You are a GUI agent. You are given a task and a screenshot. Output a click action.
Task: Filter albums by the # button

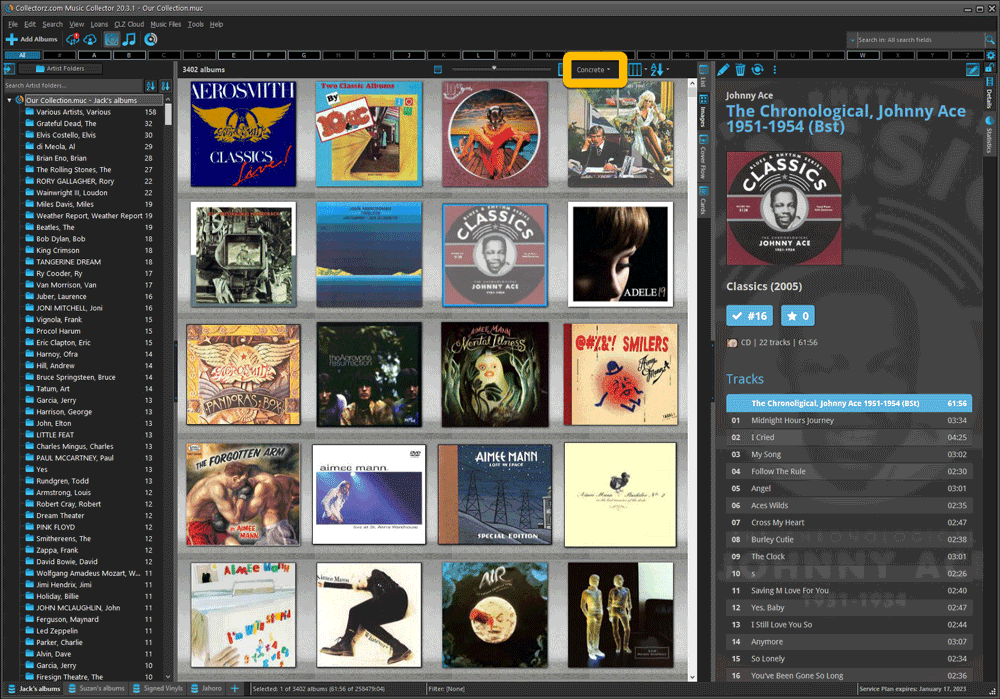point(59,55)
